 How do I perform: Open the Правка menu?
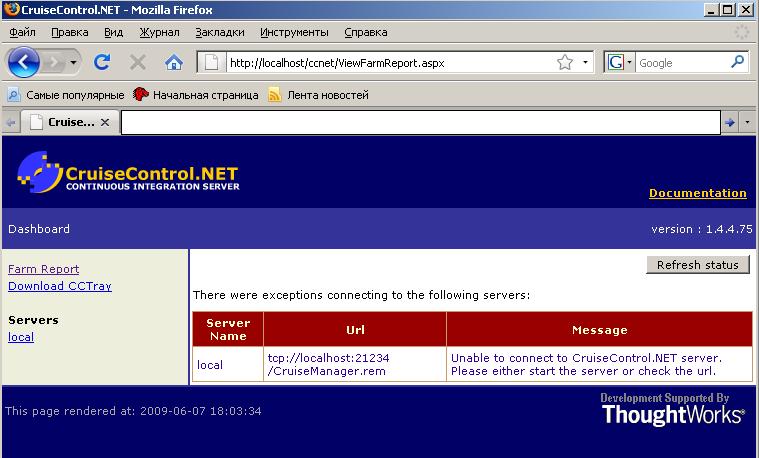[70, 32]
